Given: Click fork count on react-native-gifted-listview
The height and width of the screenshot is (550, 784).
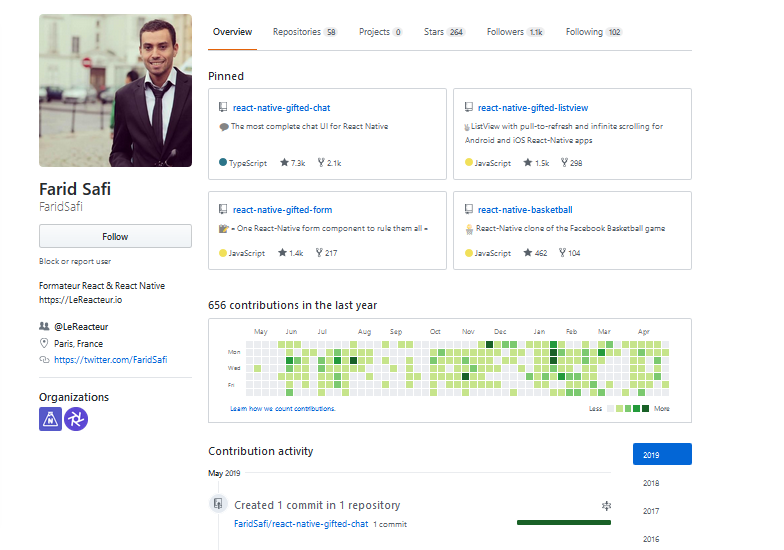Looking at the screenshot, I should point(571,163).
